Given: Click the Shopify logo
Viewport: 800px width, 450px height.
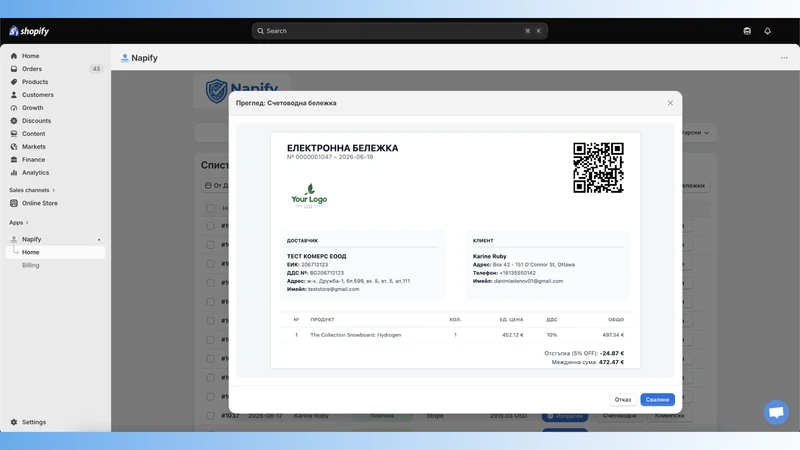Looking at the screenshot, I should pos(29,31).
